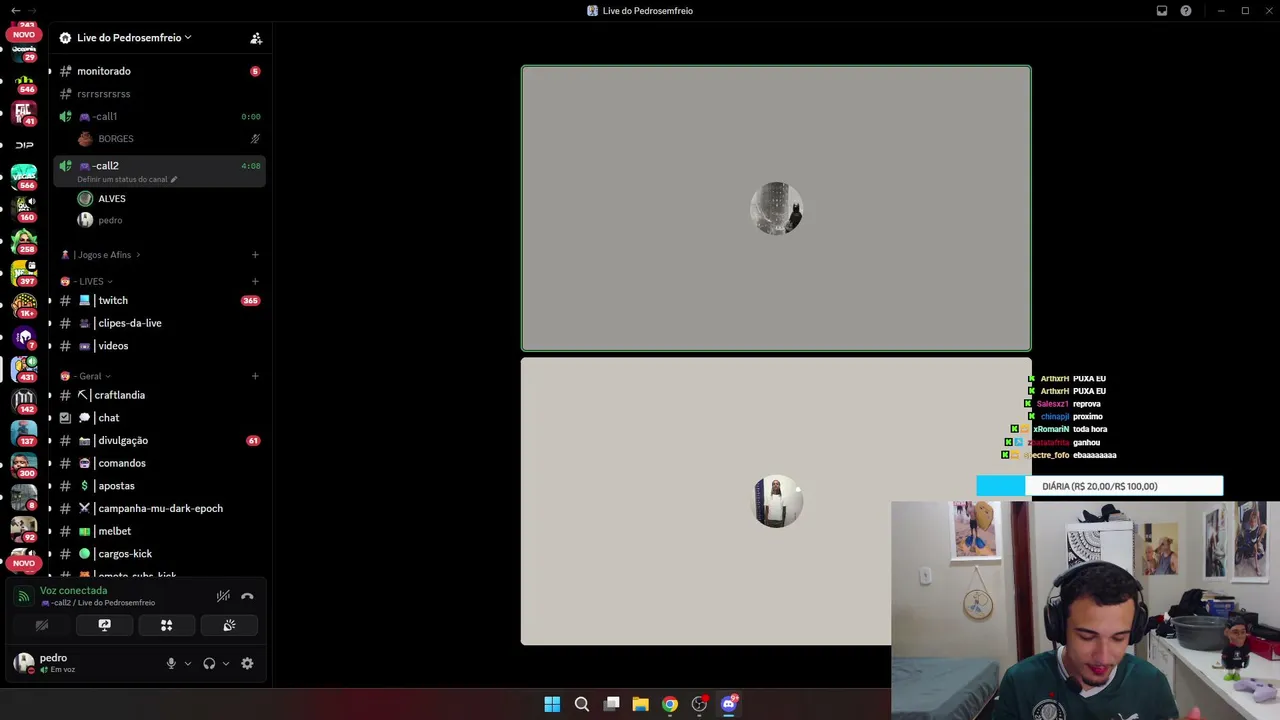Open voice connection details signal icon

pos(24,596)
